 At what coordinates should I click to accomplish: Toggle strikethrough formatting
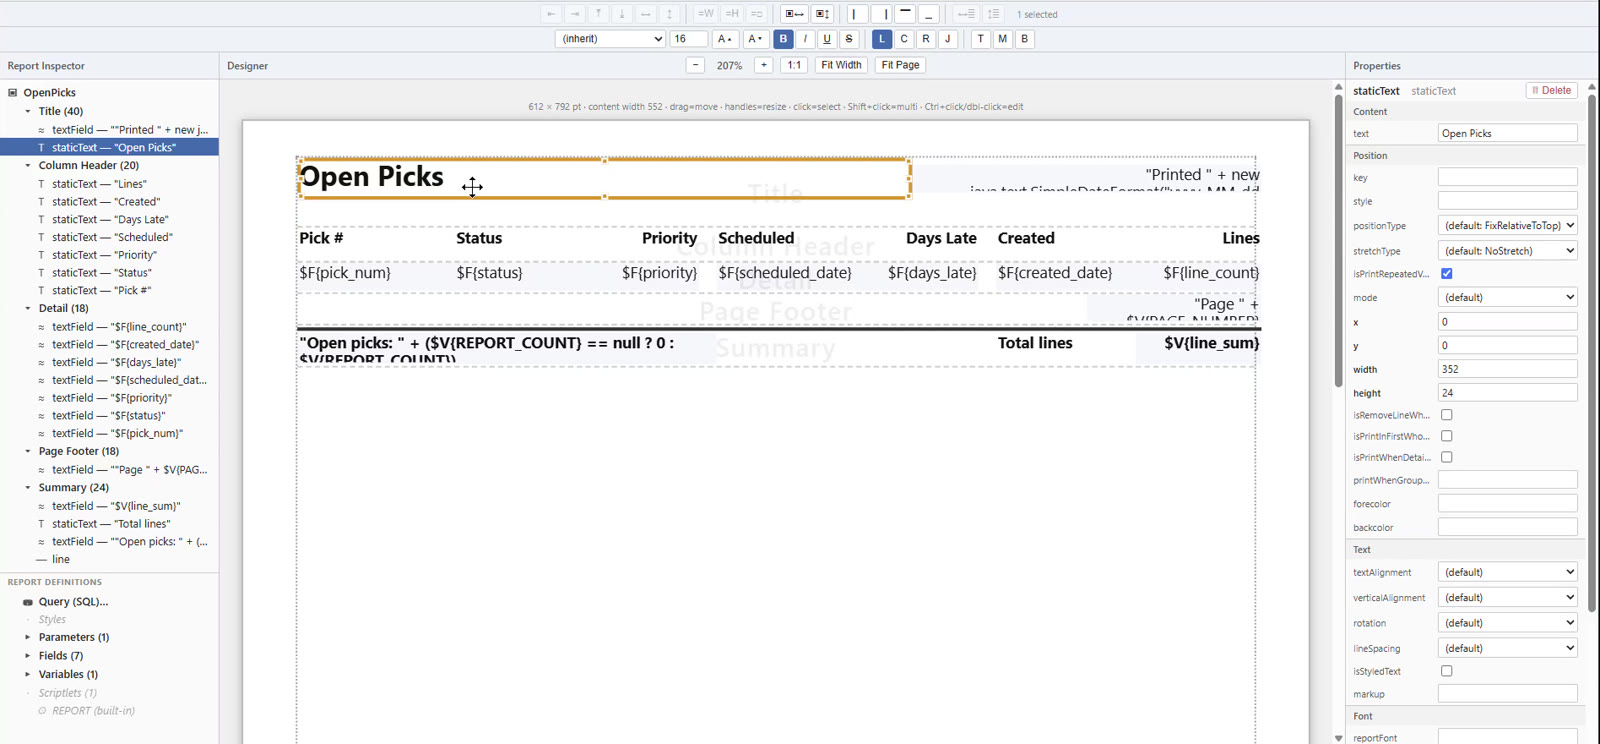click(849, 39)
